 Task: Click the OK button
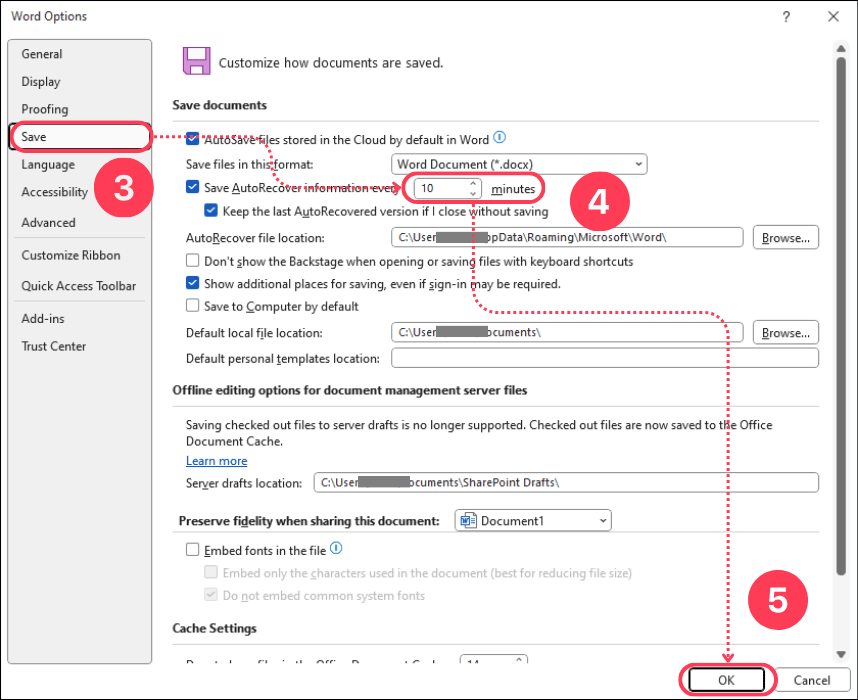pos(727,679)
